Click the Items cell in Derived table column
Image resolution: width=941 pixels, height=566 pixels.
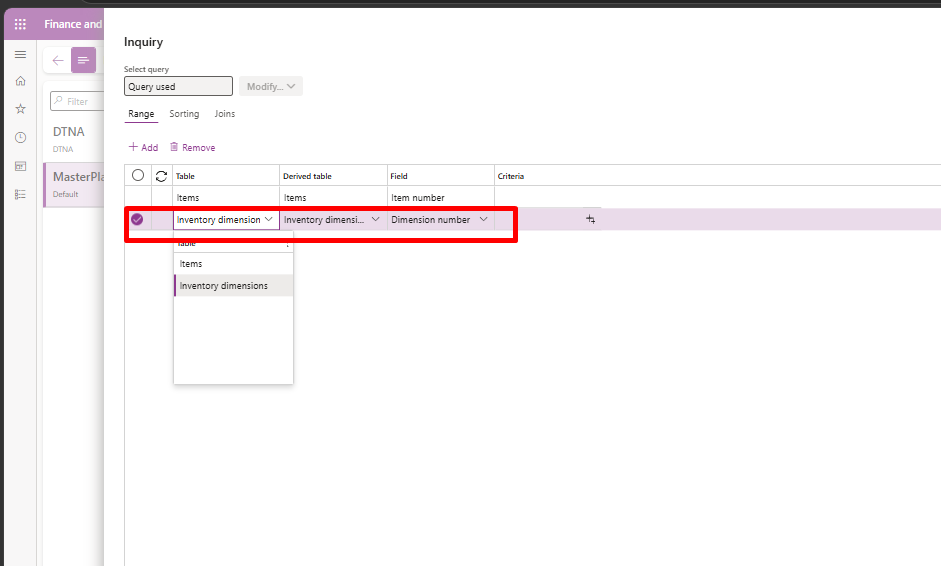coord(333,197)
